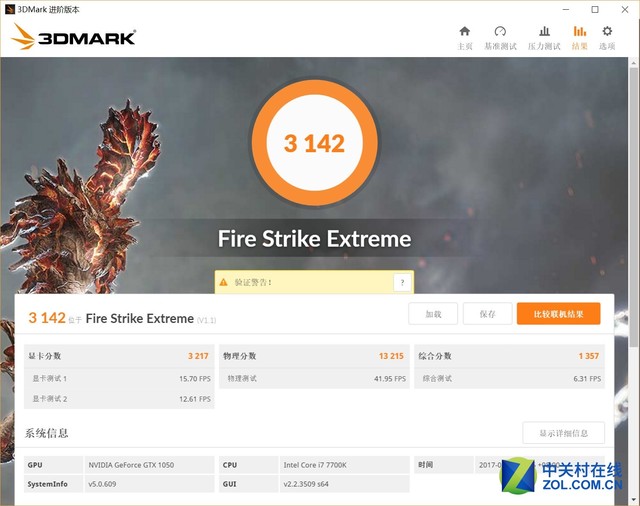Open the Benchmarks (基准测试) gauge icon
Image resolution: width=640 pixels, height=506 pixels.
click(x=500, y=31)
